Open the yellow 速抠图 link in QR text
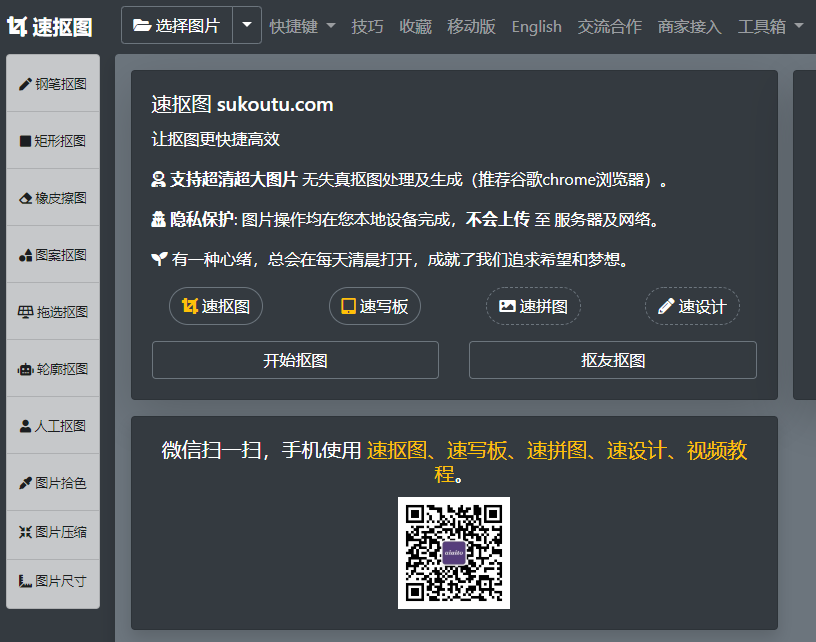 point(397,450)
